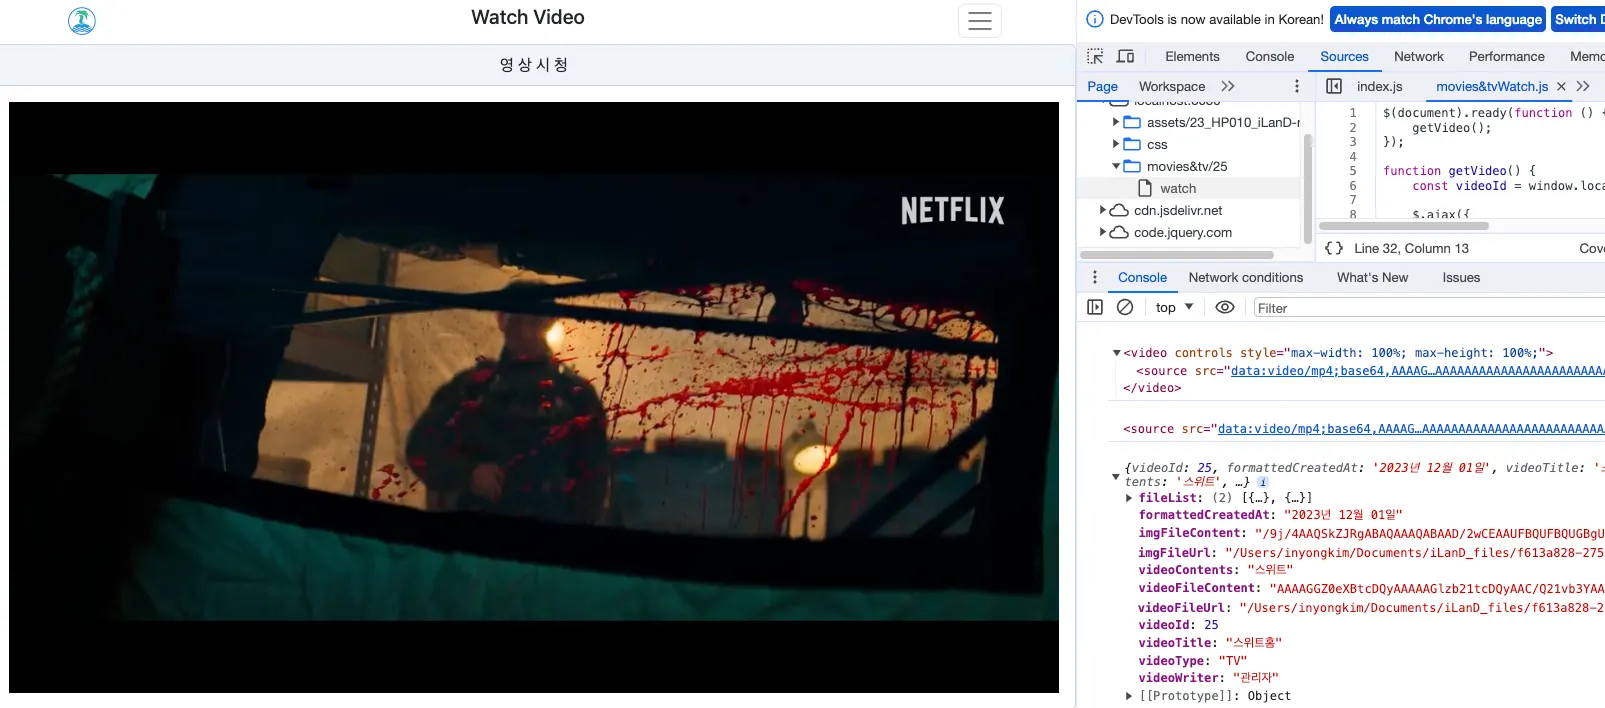Activate the inspect element picker icon

point(1095,56)
